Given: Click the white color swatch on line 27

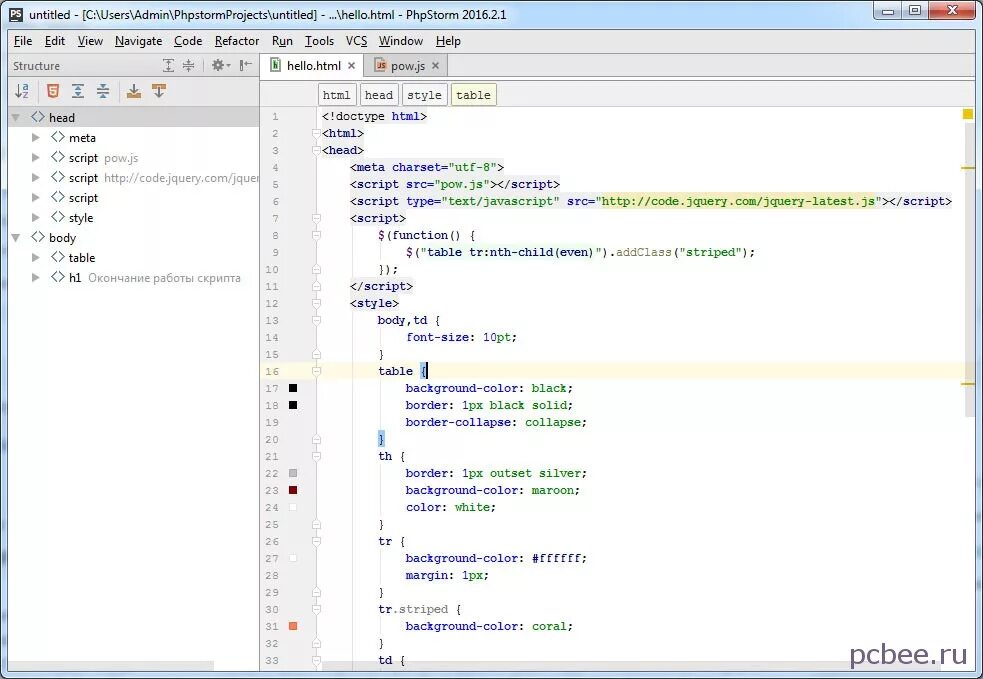Looking at the screenshot, I should [x=293, y=558].
